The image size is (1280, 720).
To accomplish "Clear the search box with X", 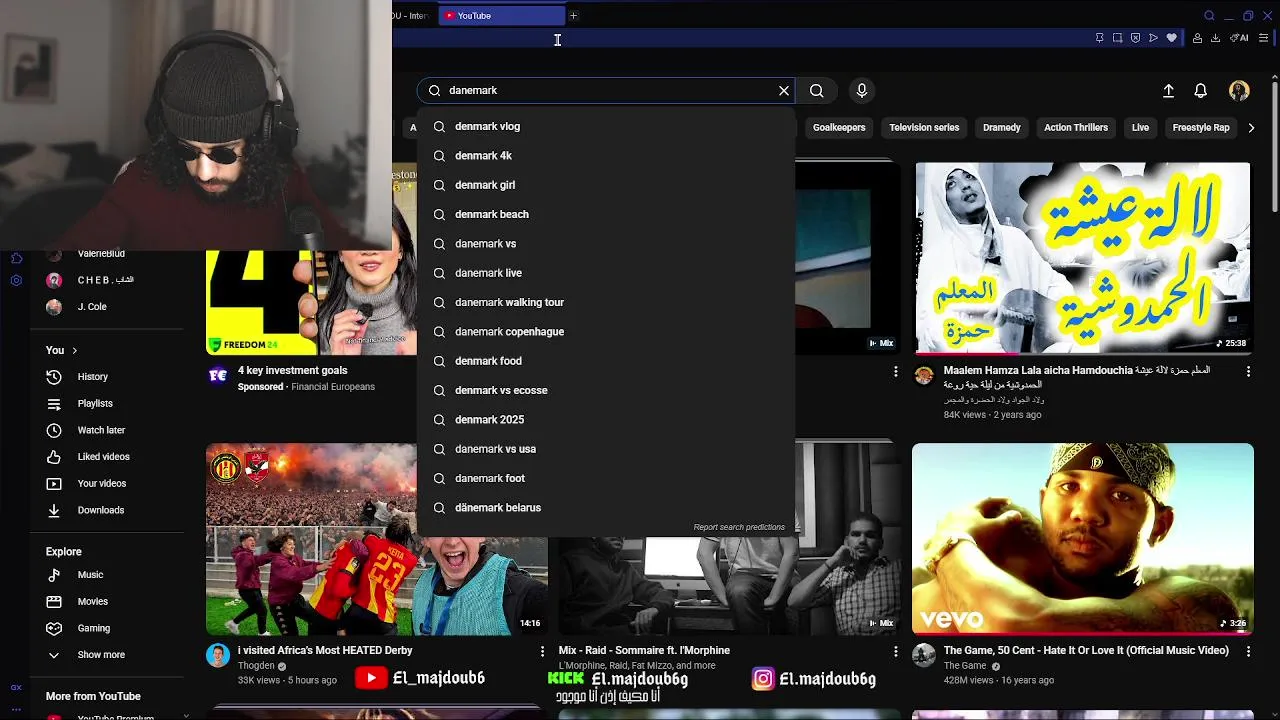I will click(784, 90).
